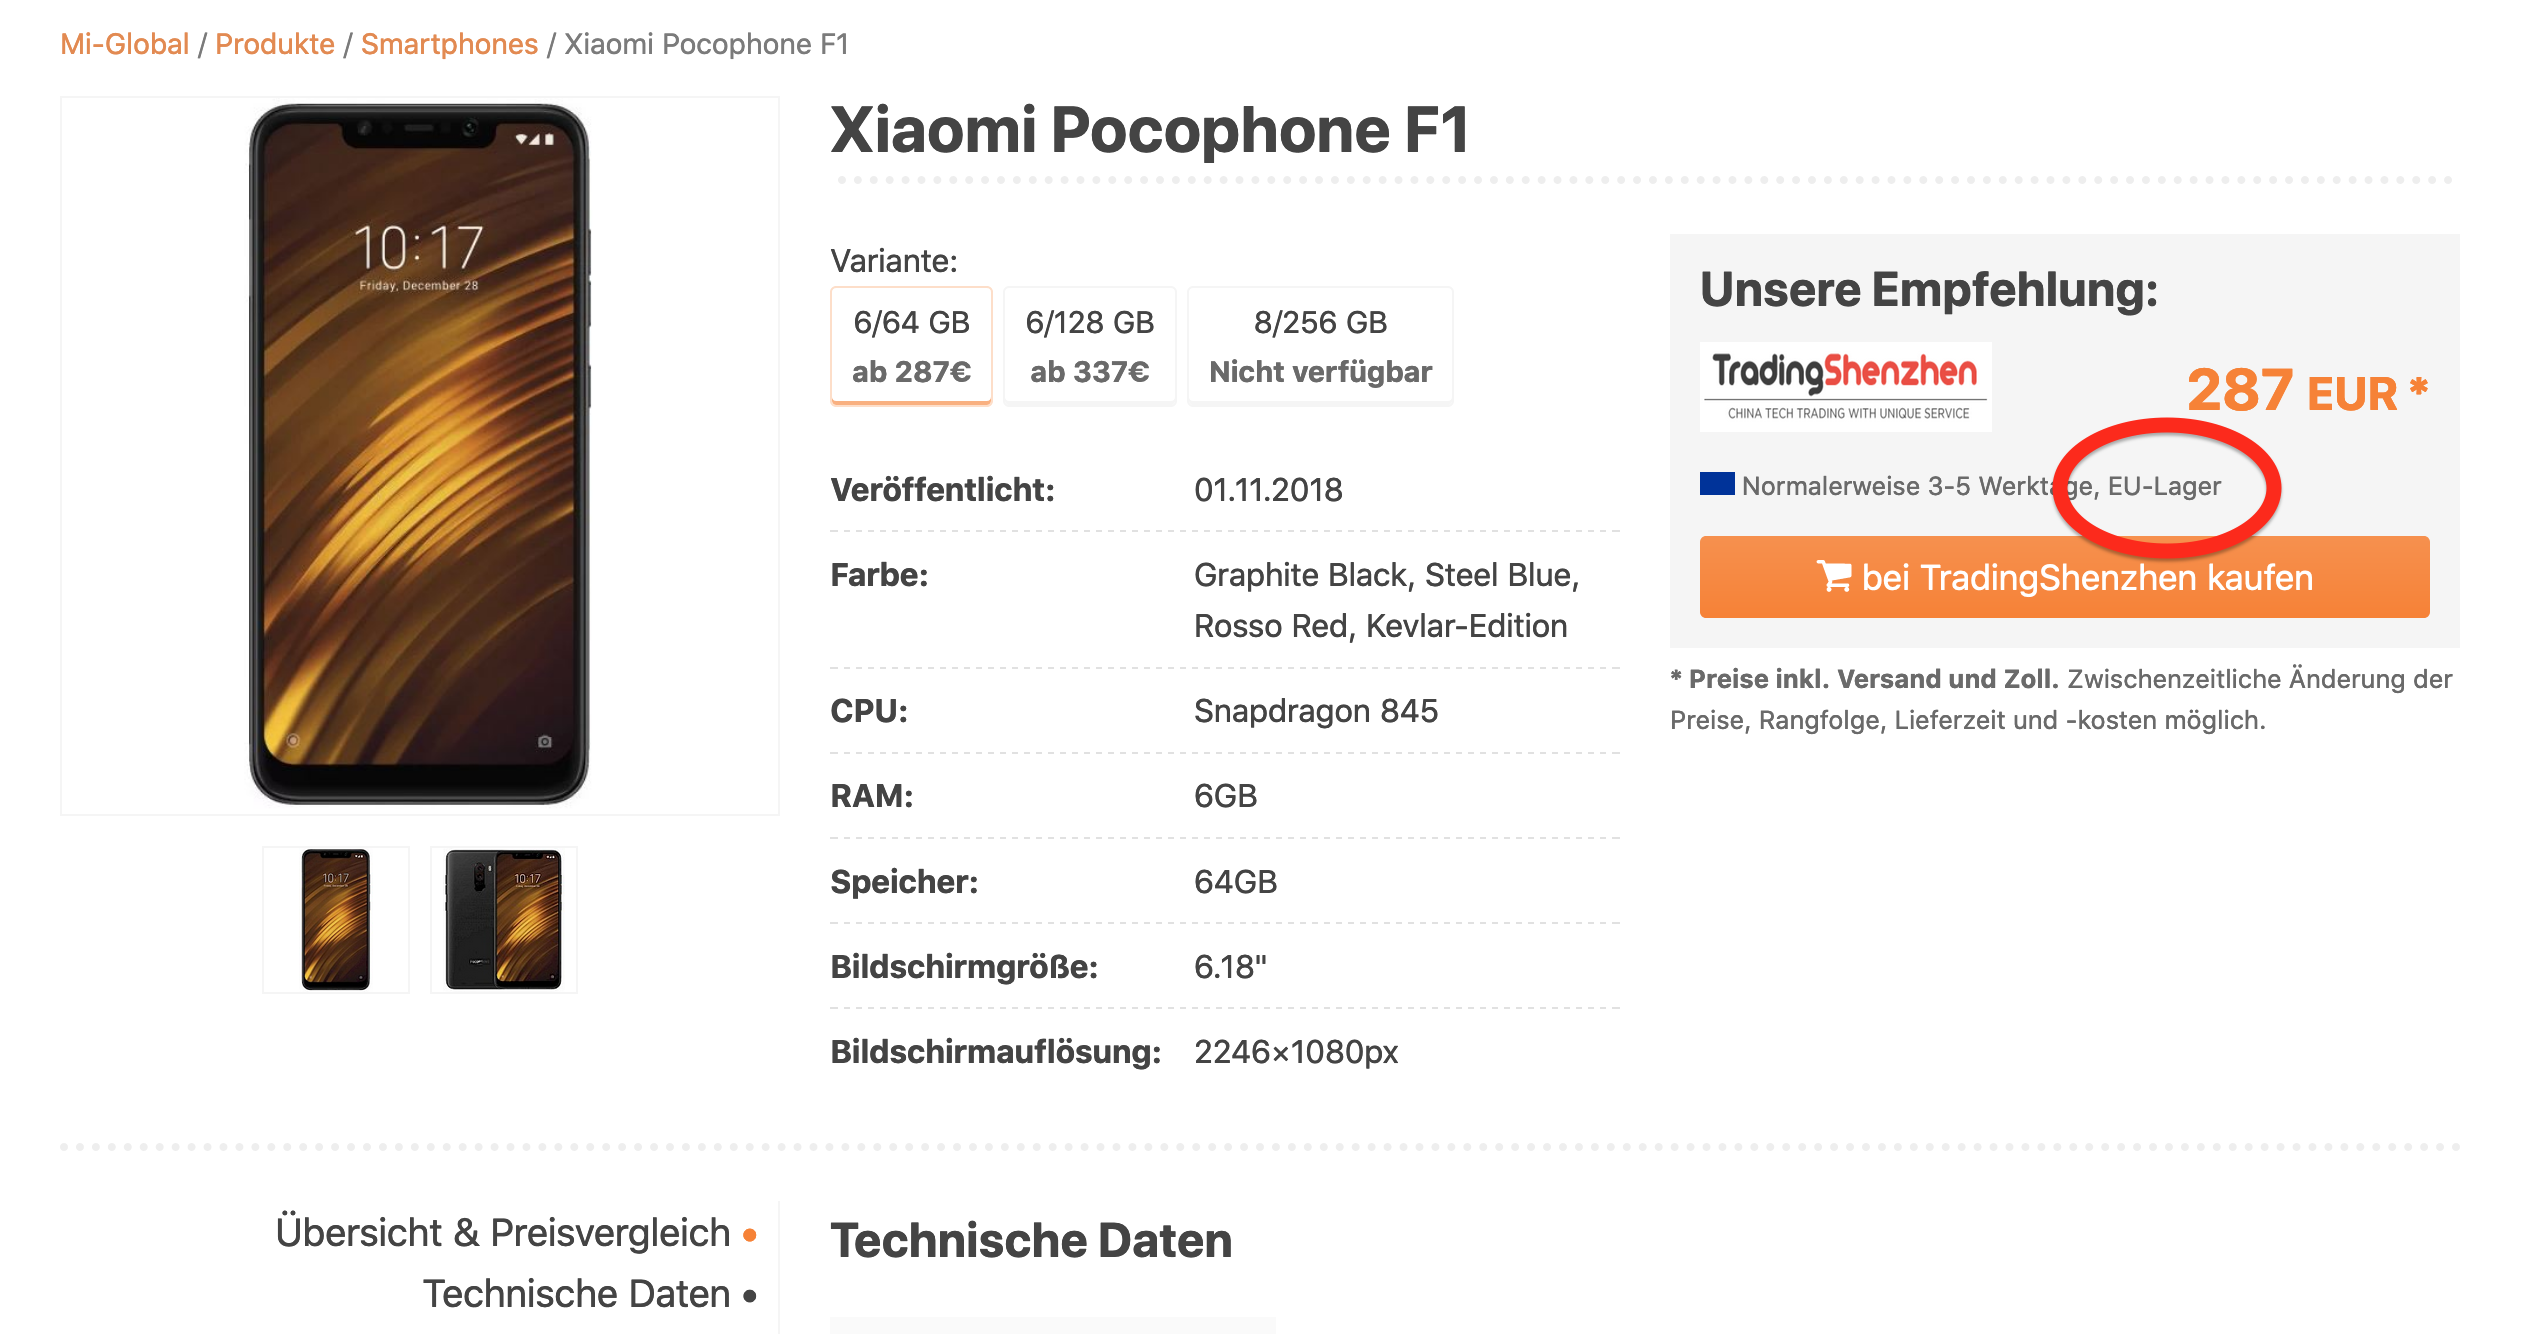
Task: Click the Technische Daten section heading
Action: (1031, 1240)
